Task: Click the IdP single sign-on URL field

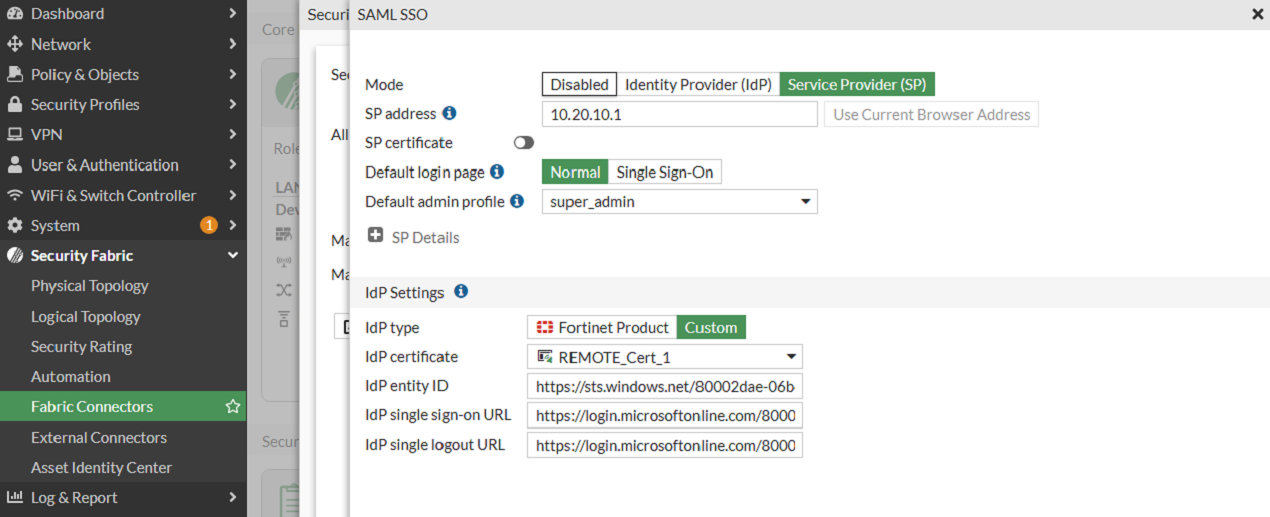Action: click(x=665, y=415)
